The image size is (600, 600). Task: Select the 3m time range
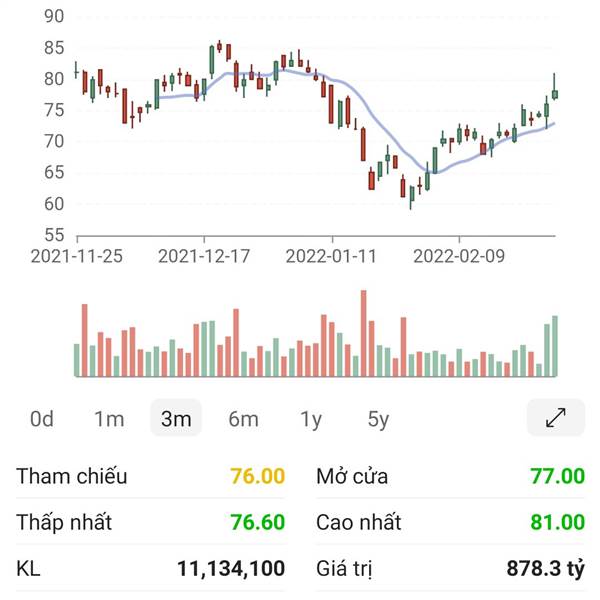[x=176, y=418]
